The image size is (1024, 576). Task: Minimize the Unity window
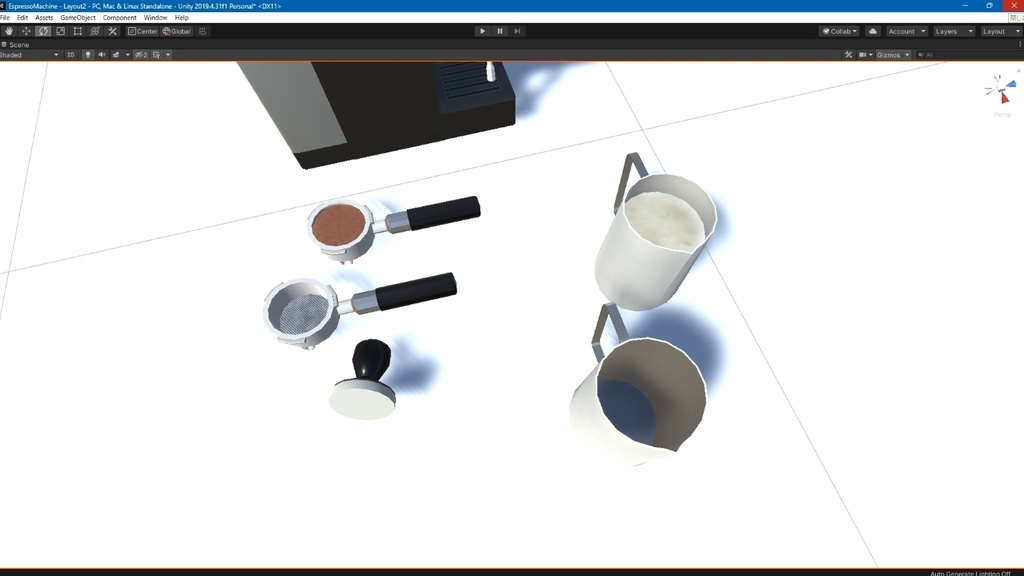click(965, 5)
